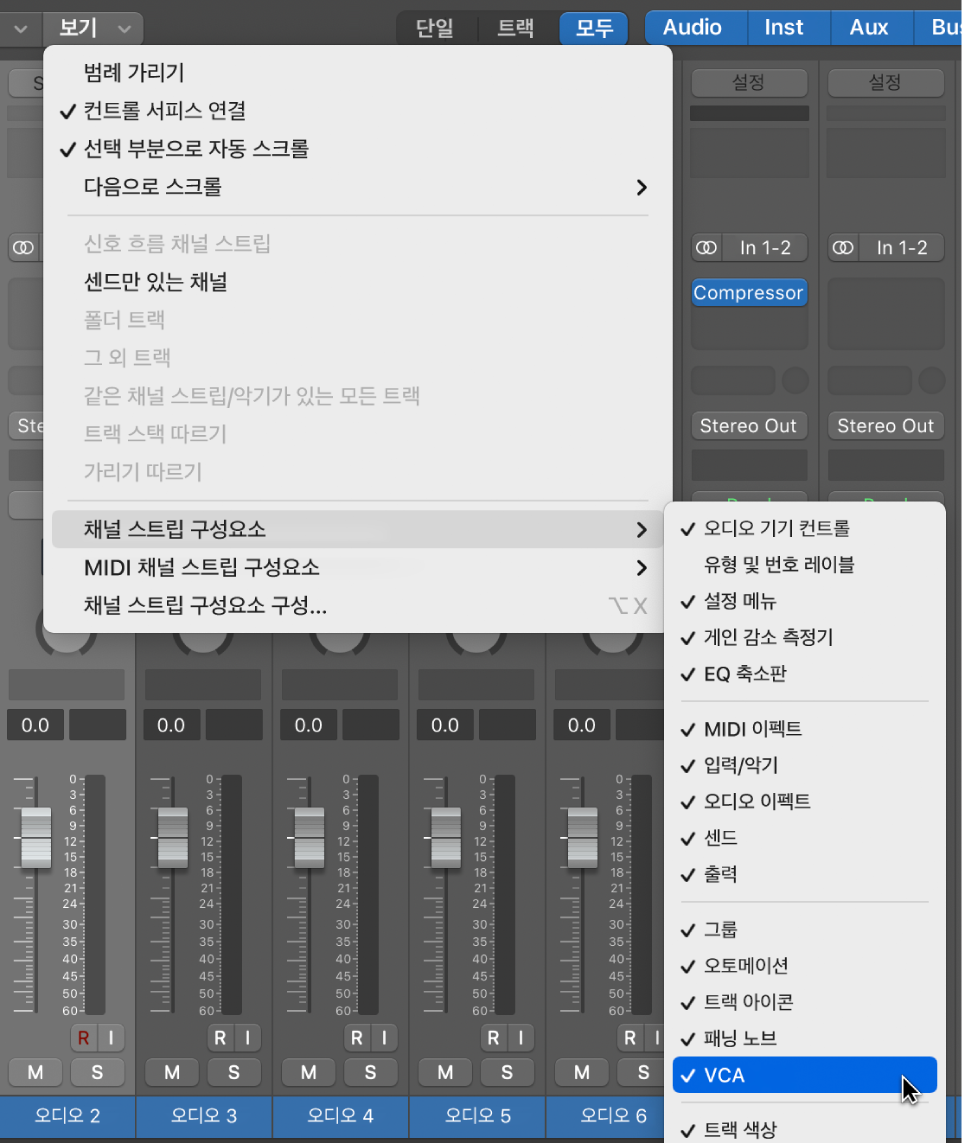Mute the 오디오 5 channel
The width and height of the screenshot is (963, 1144).
[445, 1072]
